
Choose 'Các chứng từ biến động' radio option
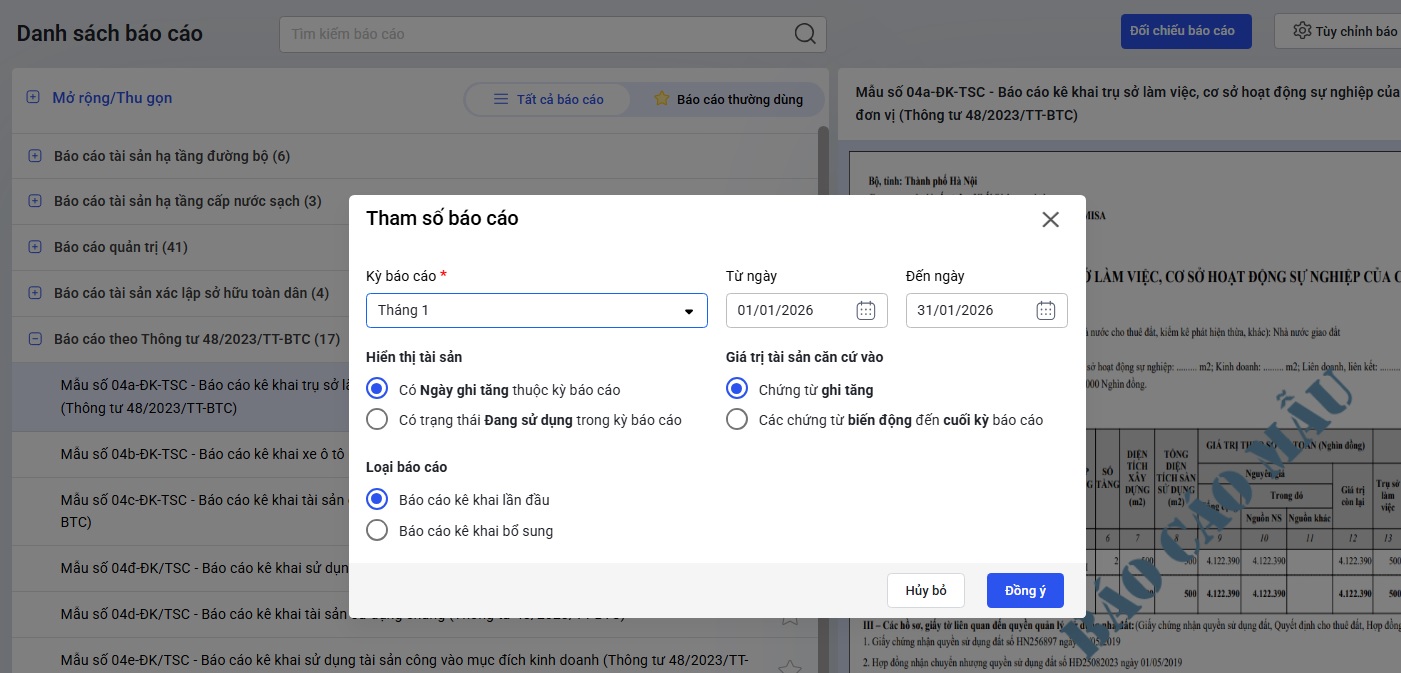[737, 420]
